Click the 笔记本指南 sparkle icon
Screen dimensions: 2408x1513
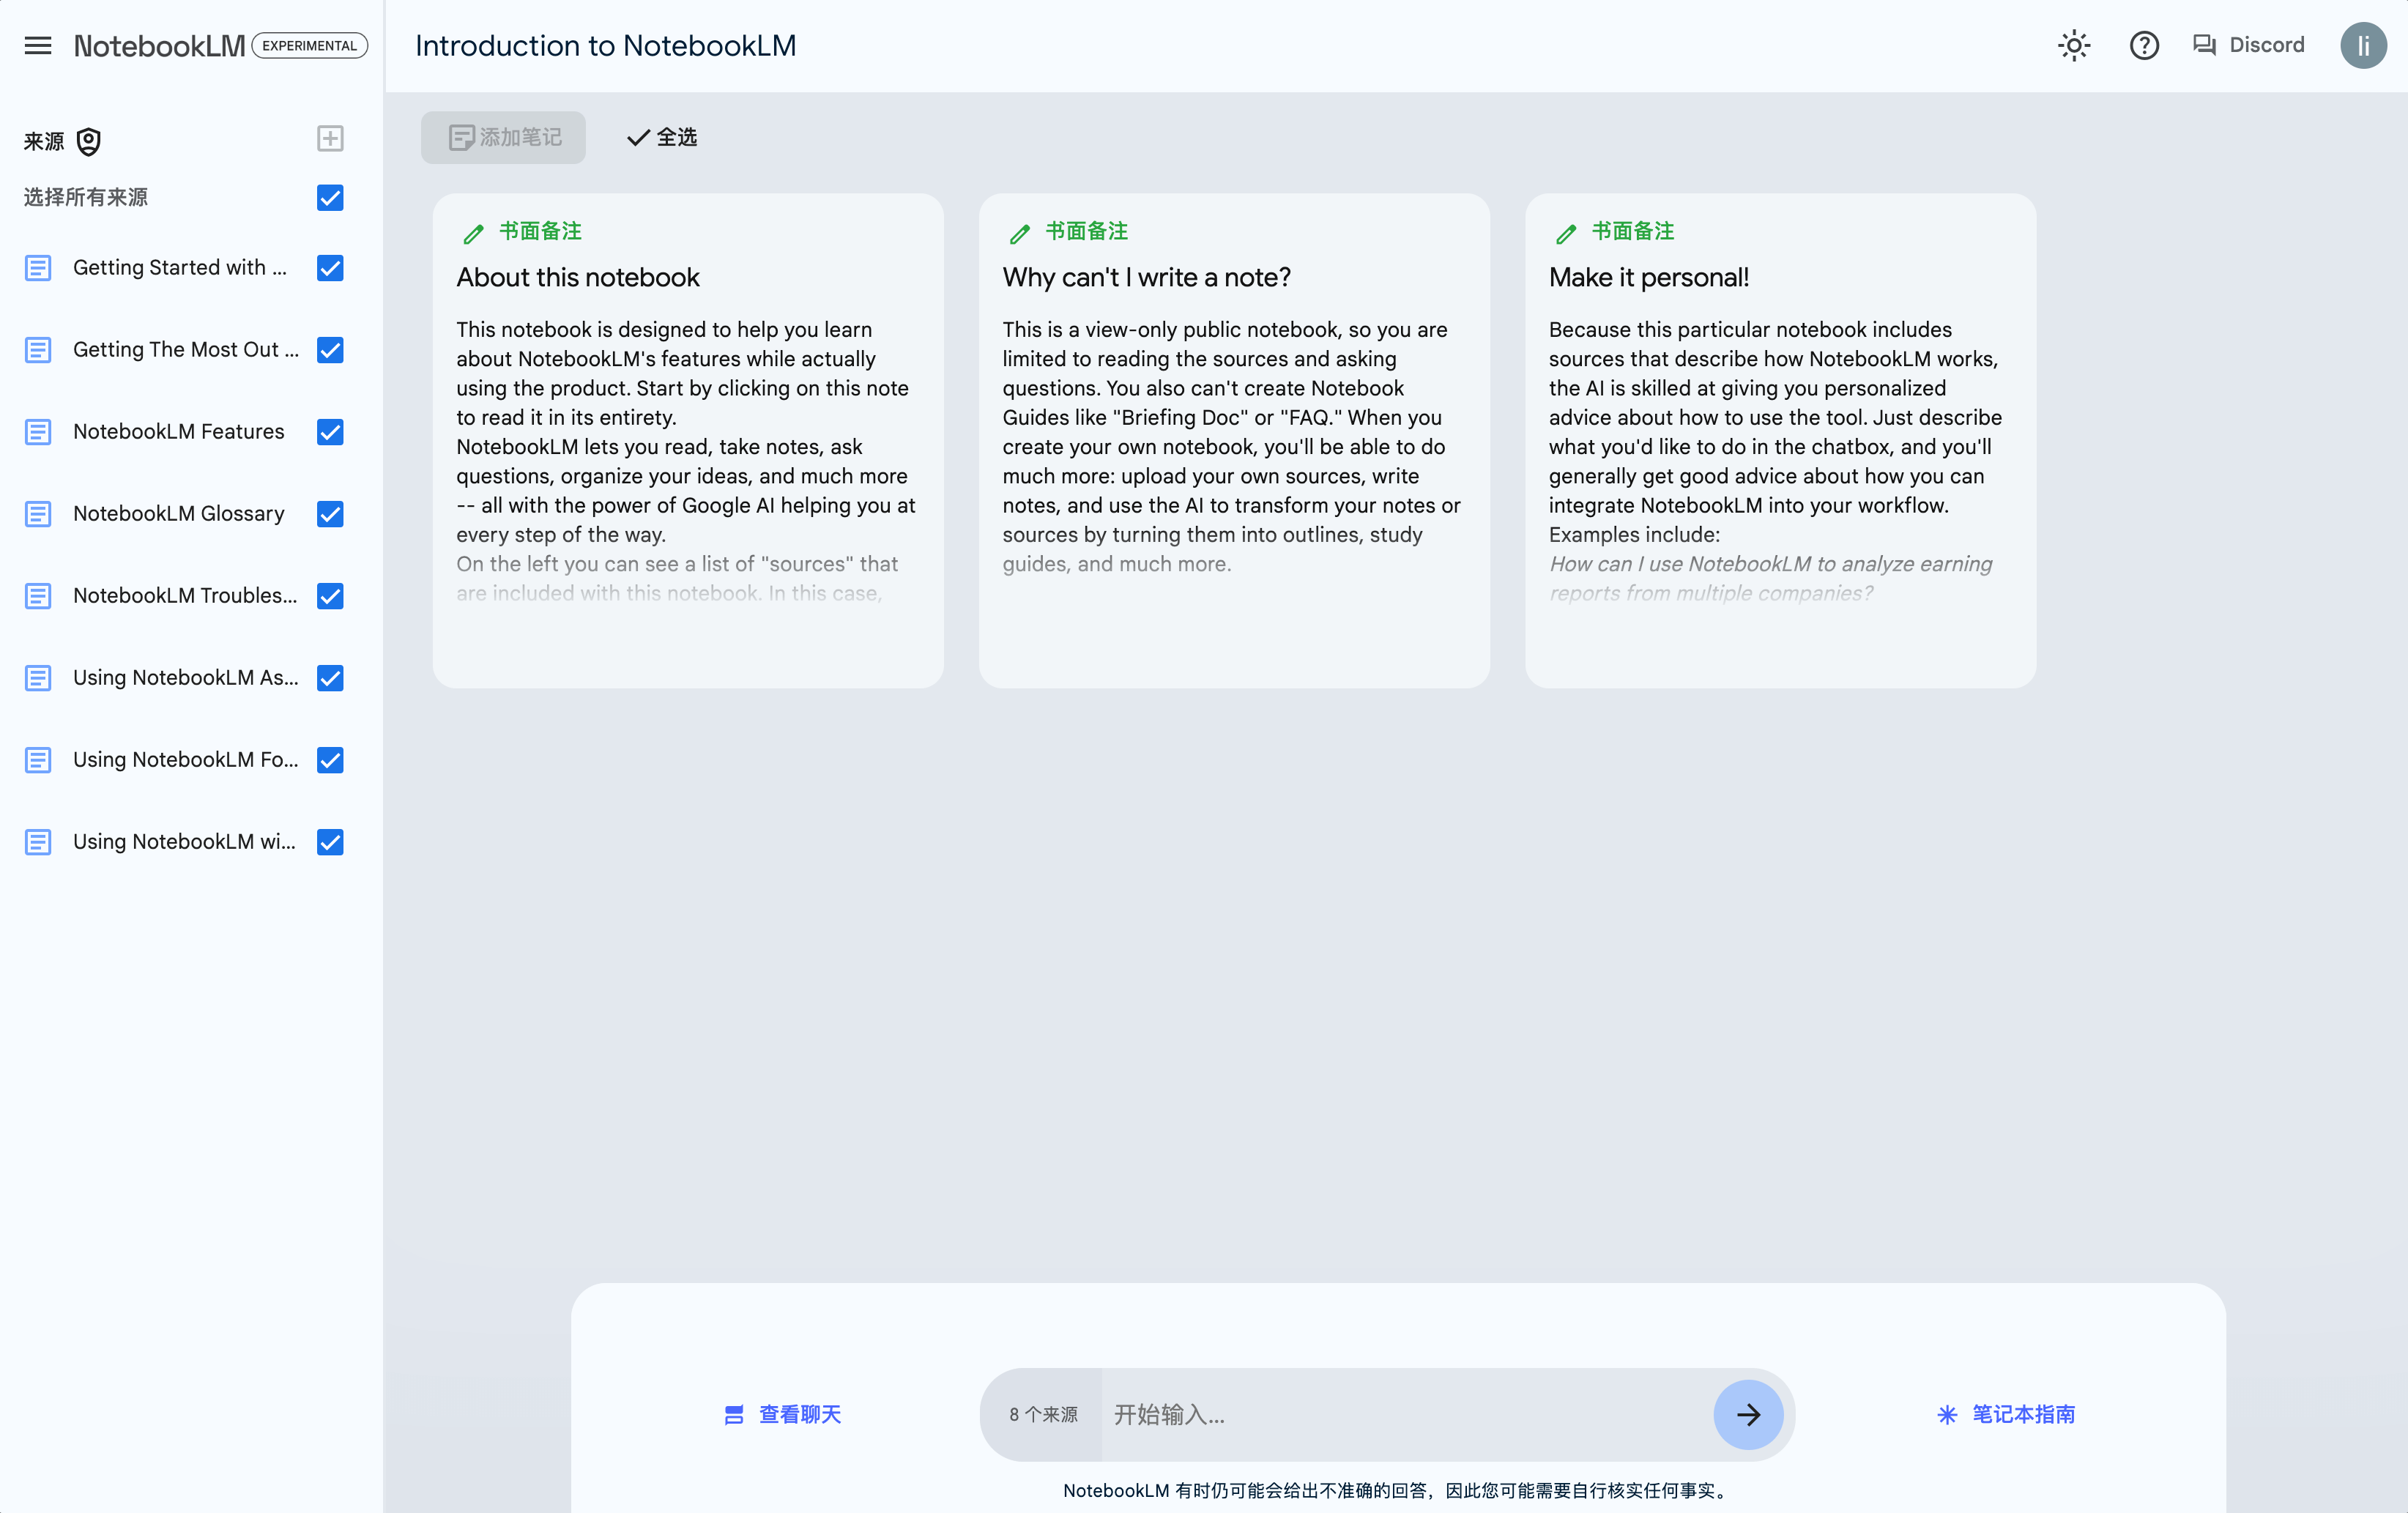pos(1947,1413)
